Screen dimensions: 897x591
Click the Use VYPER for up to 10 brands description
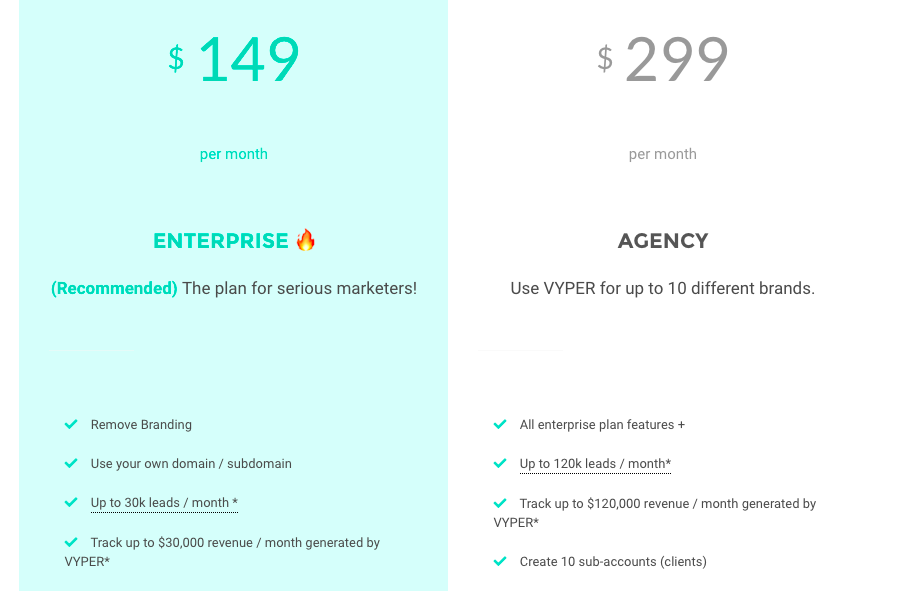click(x=662, y=288)
